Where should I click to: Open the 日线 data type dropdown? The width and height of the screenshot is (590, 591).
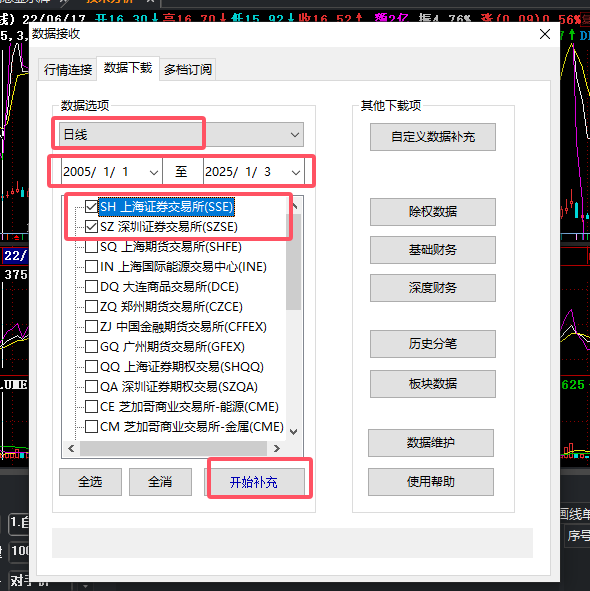[x=181, y=135]
